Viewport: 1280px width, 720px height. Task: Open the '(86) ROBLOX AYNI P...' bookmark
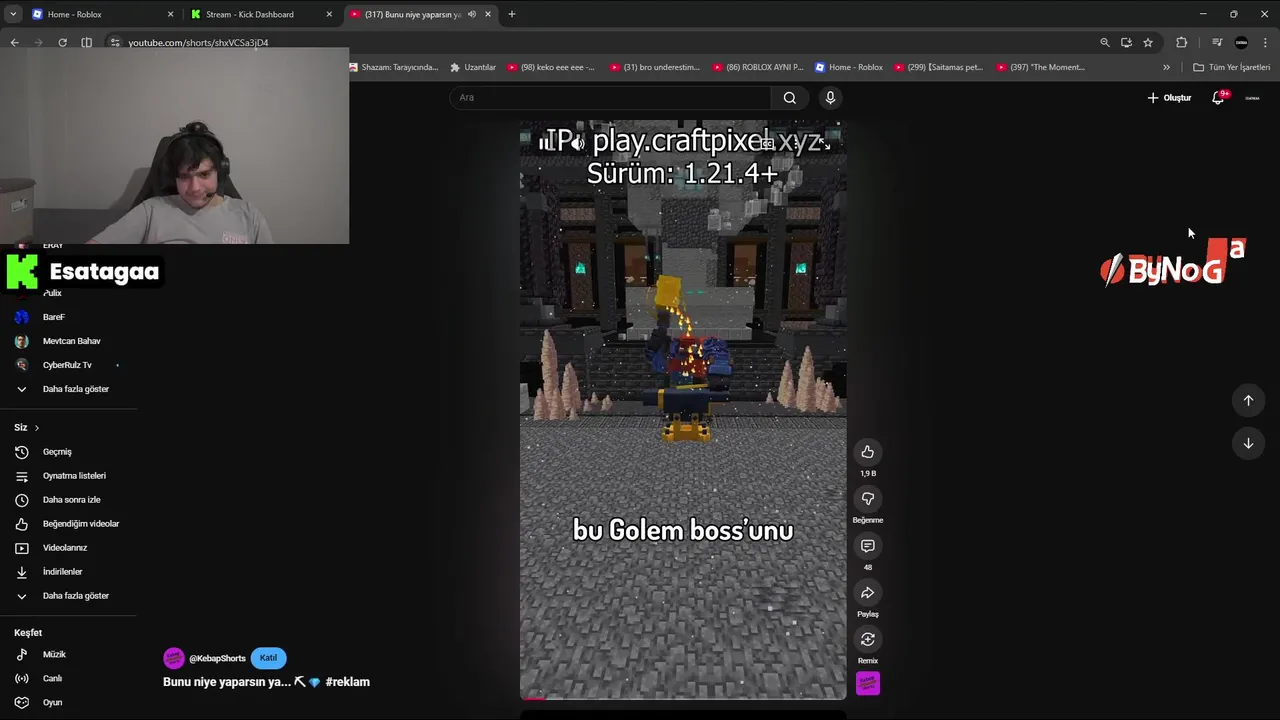point(758,67)
